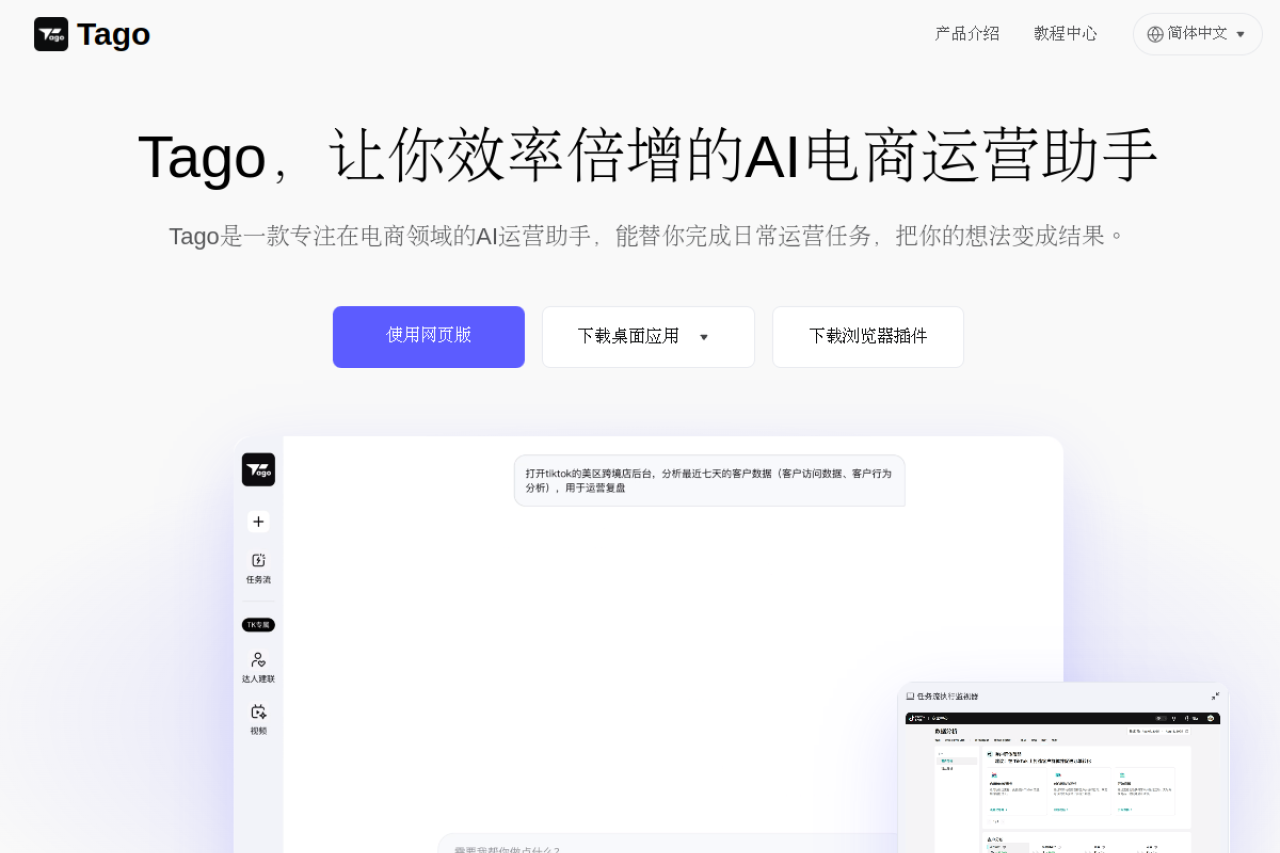Open a new conversation with the plus icon

tap(258, 521)
